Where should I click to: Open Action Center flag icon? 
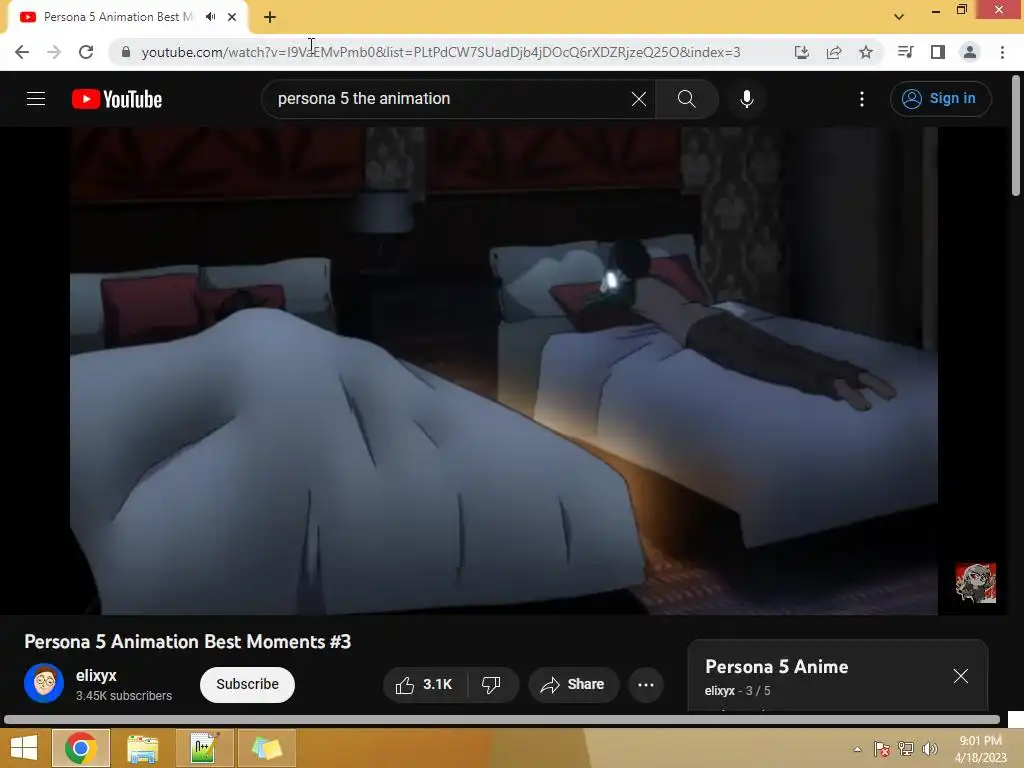coord(882,749)
